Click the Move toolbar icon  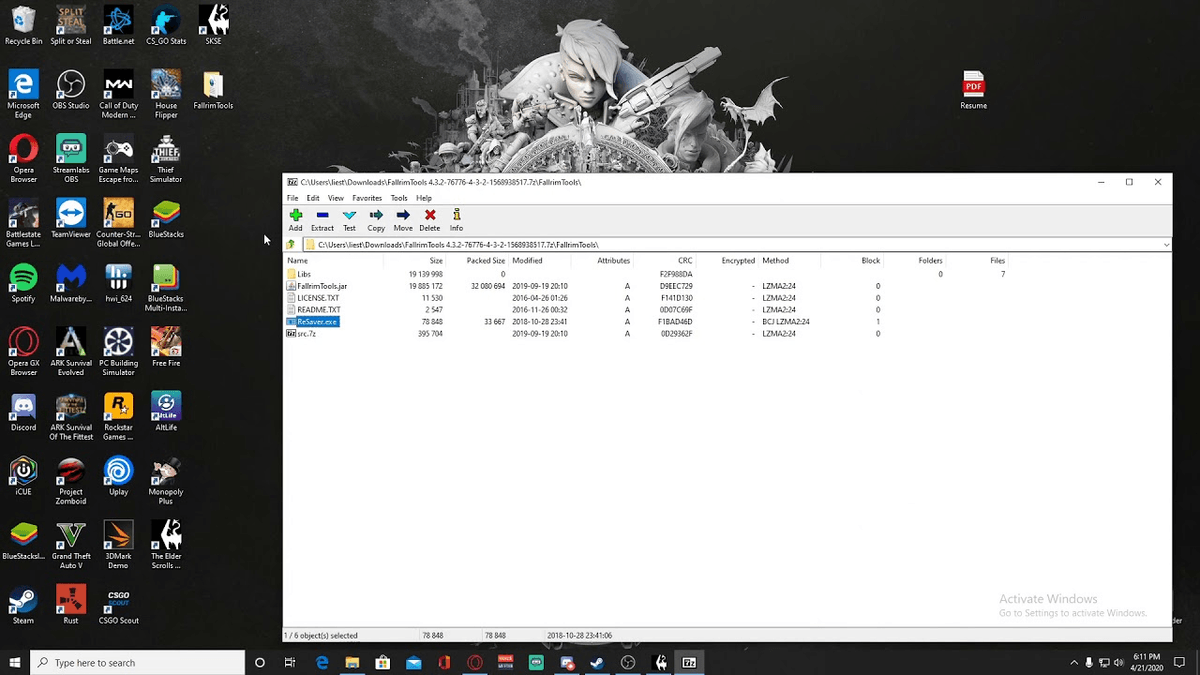pos(403,219)
